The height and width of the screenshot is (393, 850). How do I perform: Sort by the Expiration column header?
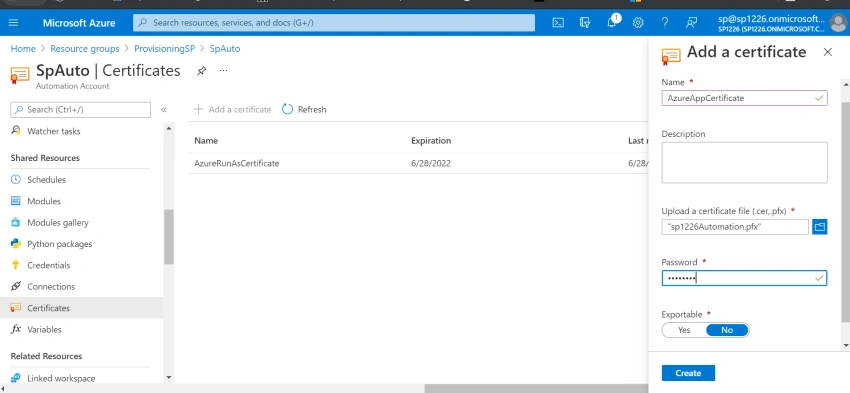point(431,140)
